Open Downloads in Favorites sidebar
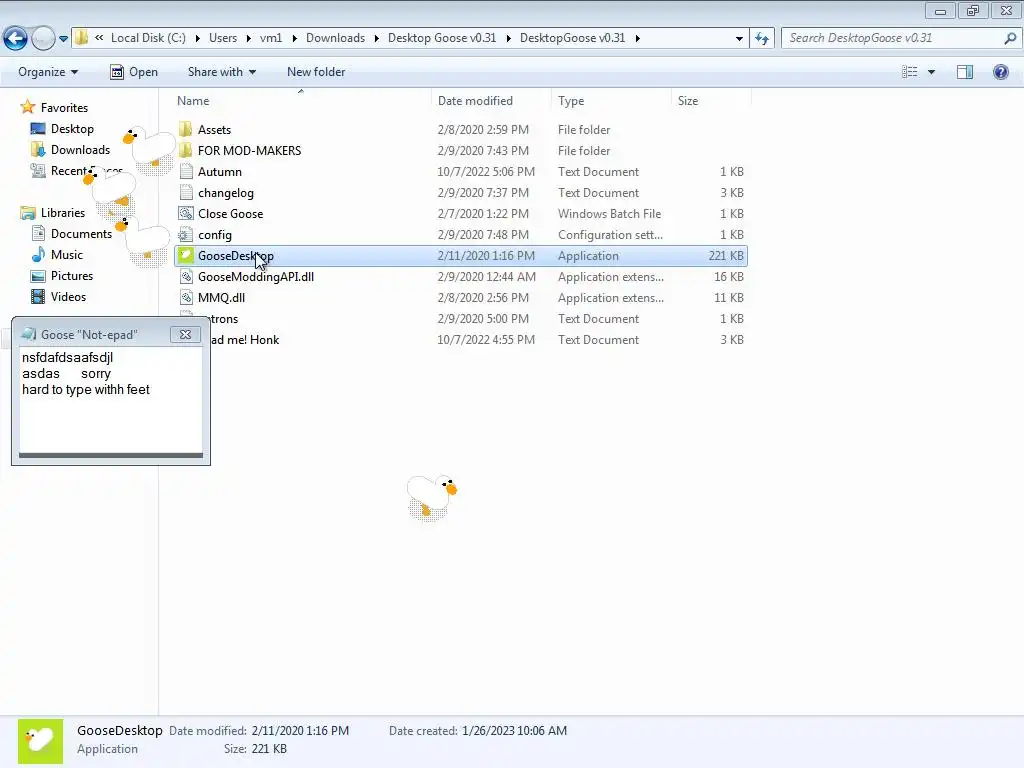The height and width of the screenshot is (768, 1024). point(80,150)
